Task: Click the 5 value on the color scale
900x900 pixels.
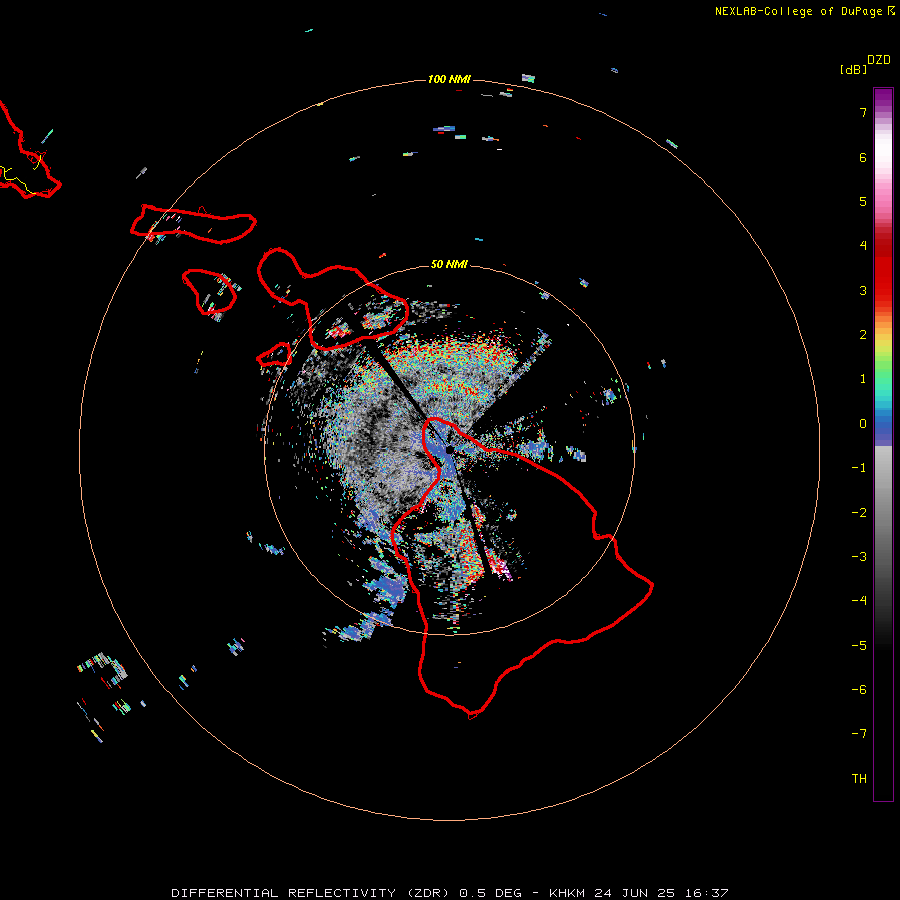Action: point(863,201)
